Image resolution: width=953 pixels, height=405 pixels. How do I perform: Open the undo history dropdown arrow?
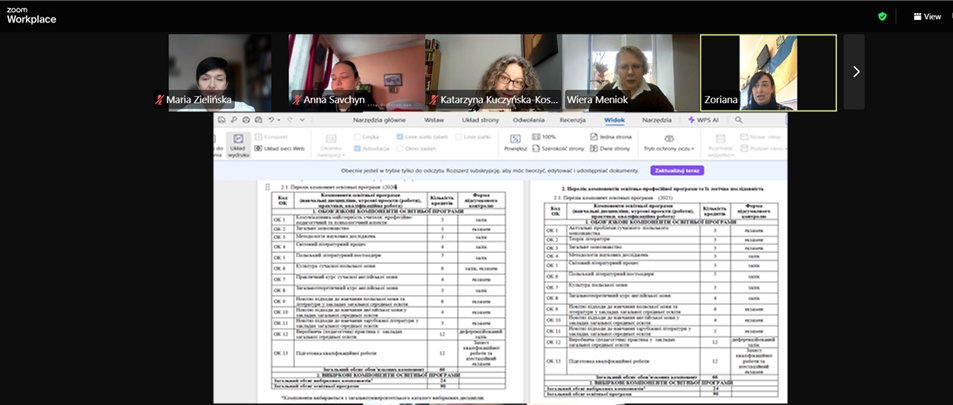pyautogui.click(x=281, y=120)
